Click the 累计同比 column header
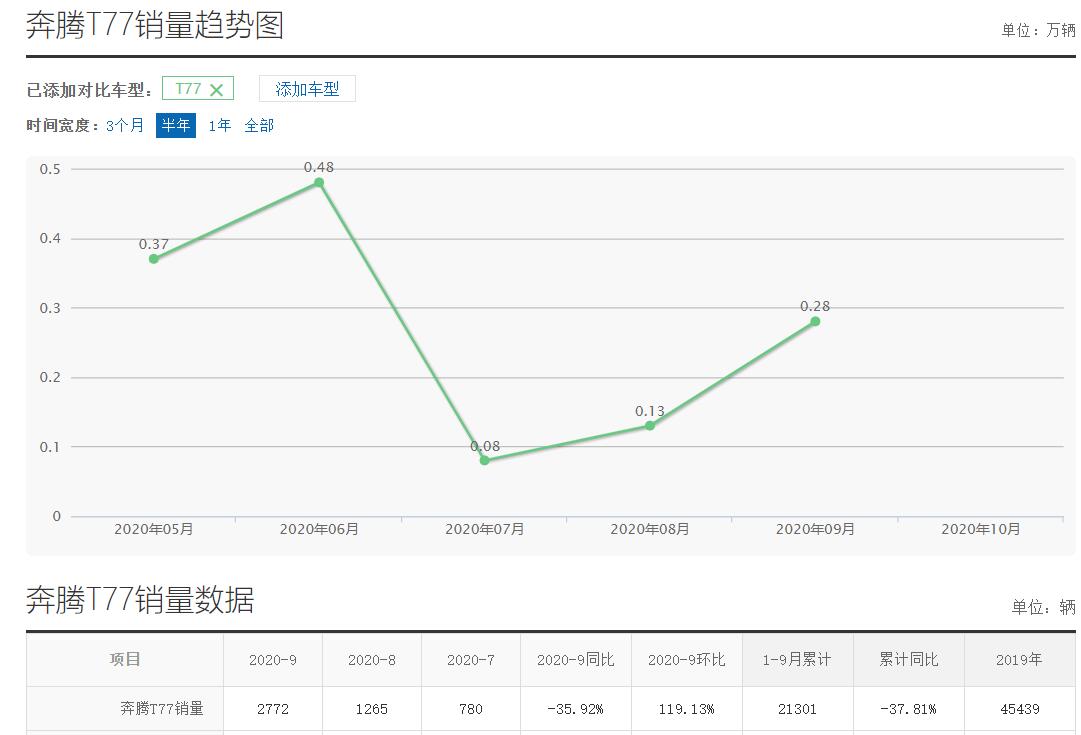Viewport: 1081px width, 735px height. [909, 660]
